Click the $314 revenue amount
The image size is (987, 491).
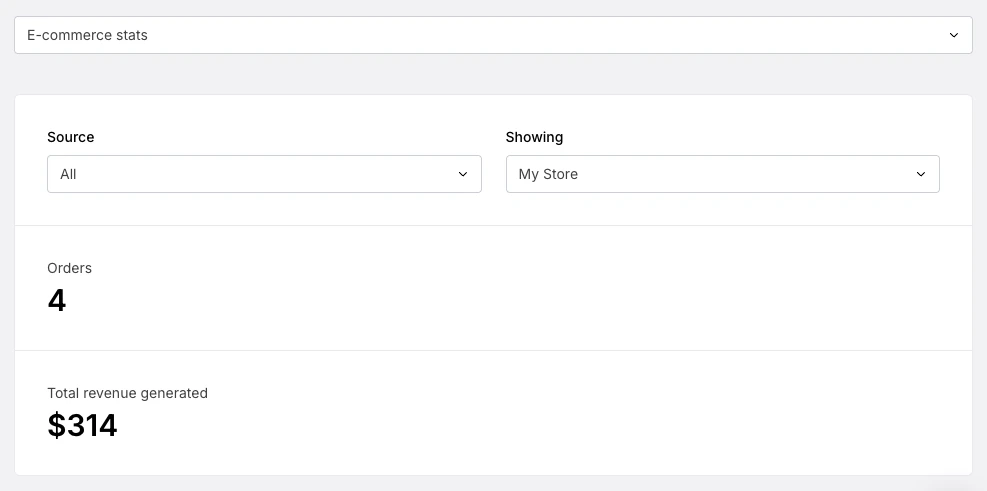82,426
